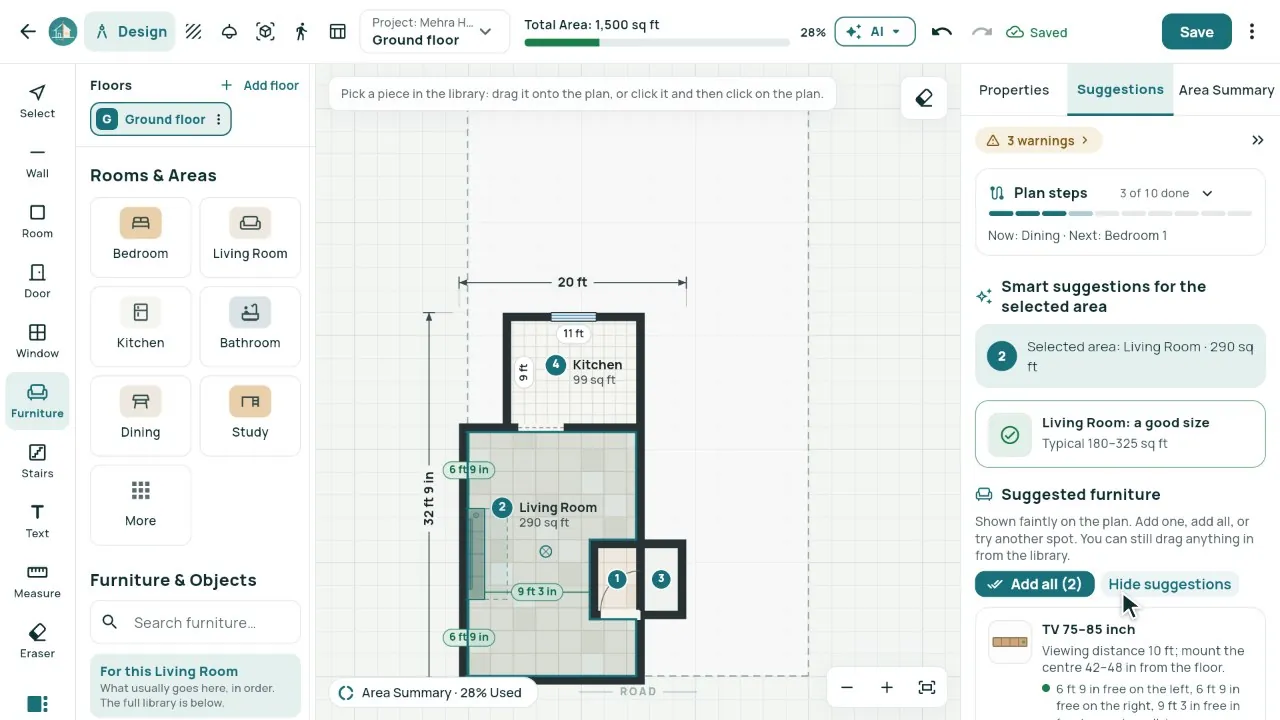Add all two suggested furniture

pyautogui.click(x=1035, y=584)
